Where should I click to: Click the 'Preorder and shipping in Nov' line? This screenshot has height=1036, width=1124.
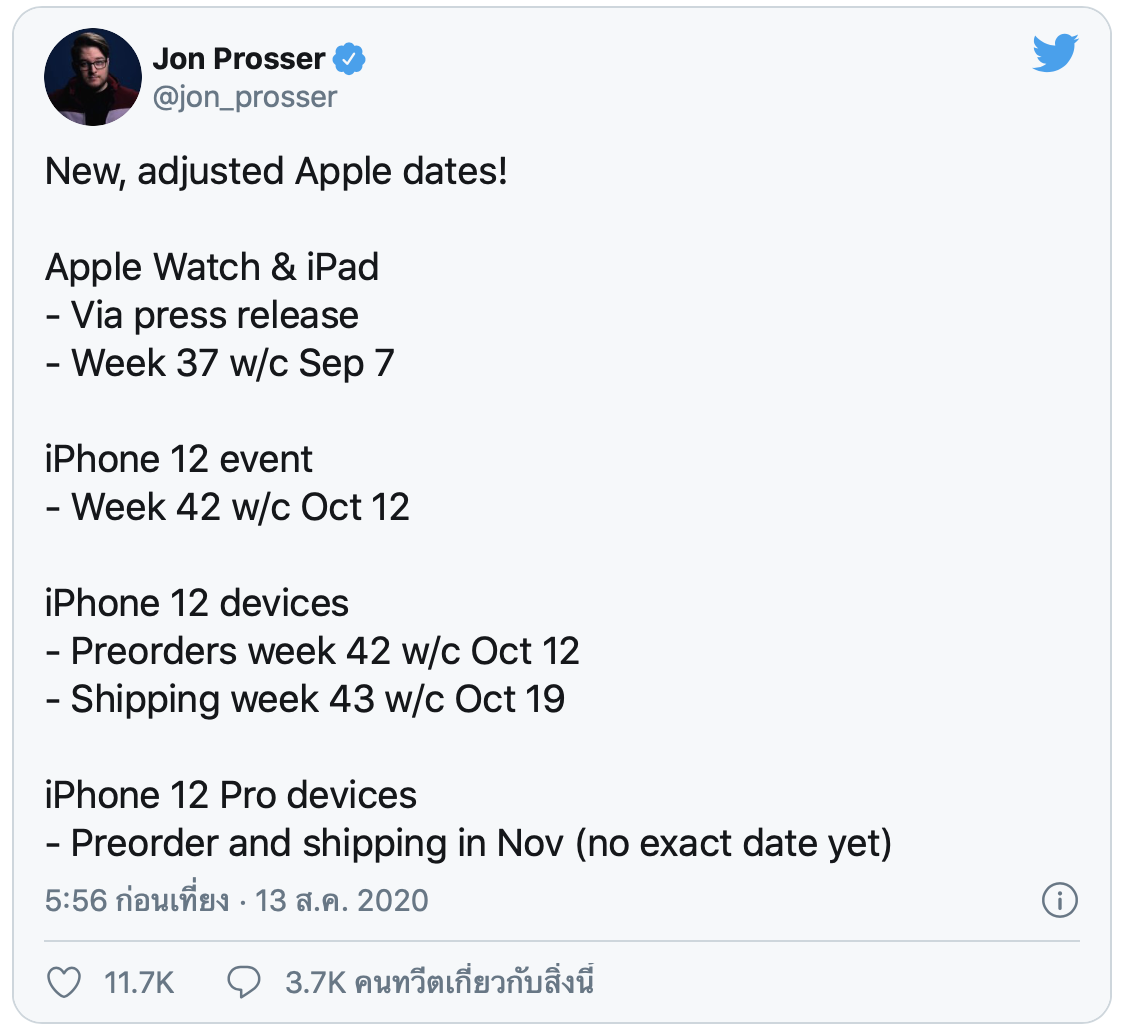pyautogui.click(x=468, y=844)
